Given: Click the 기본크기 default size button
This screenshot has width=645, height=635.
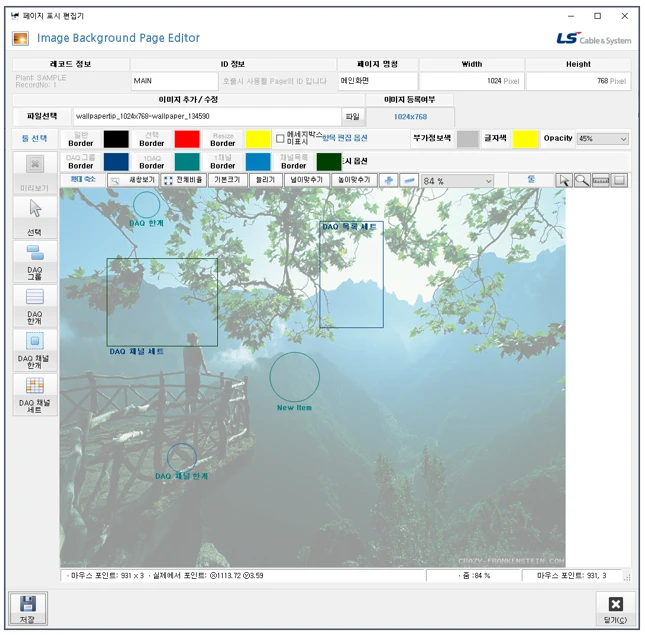Looking at the screenshot, I should tap(227, 180).
